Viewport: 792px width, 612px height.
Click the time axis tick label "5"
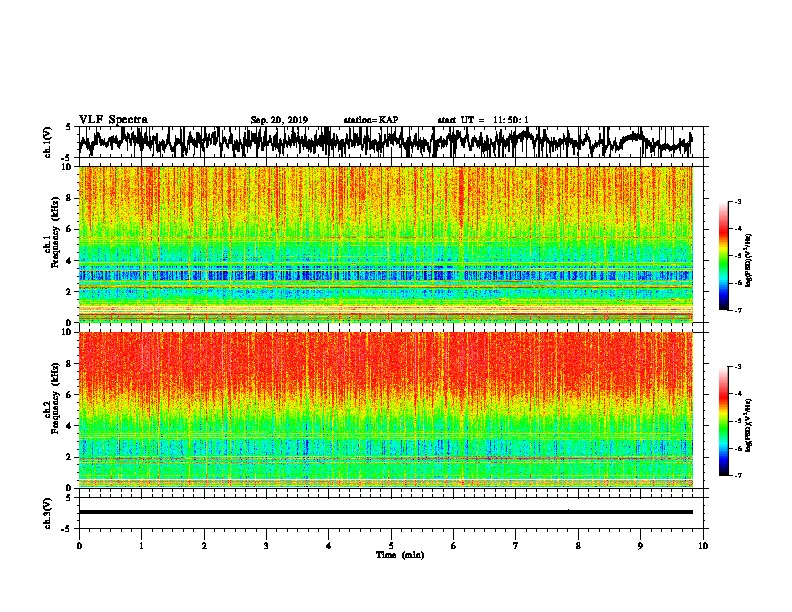point(391,546)
